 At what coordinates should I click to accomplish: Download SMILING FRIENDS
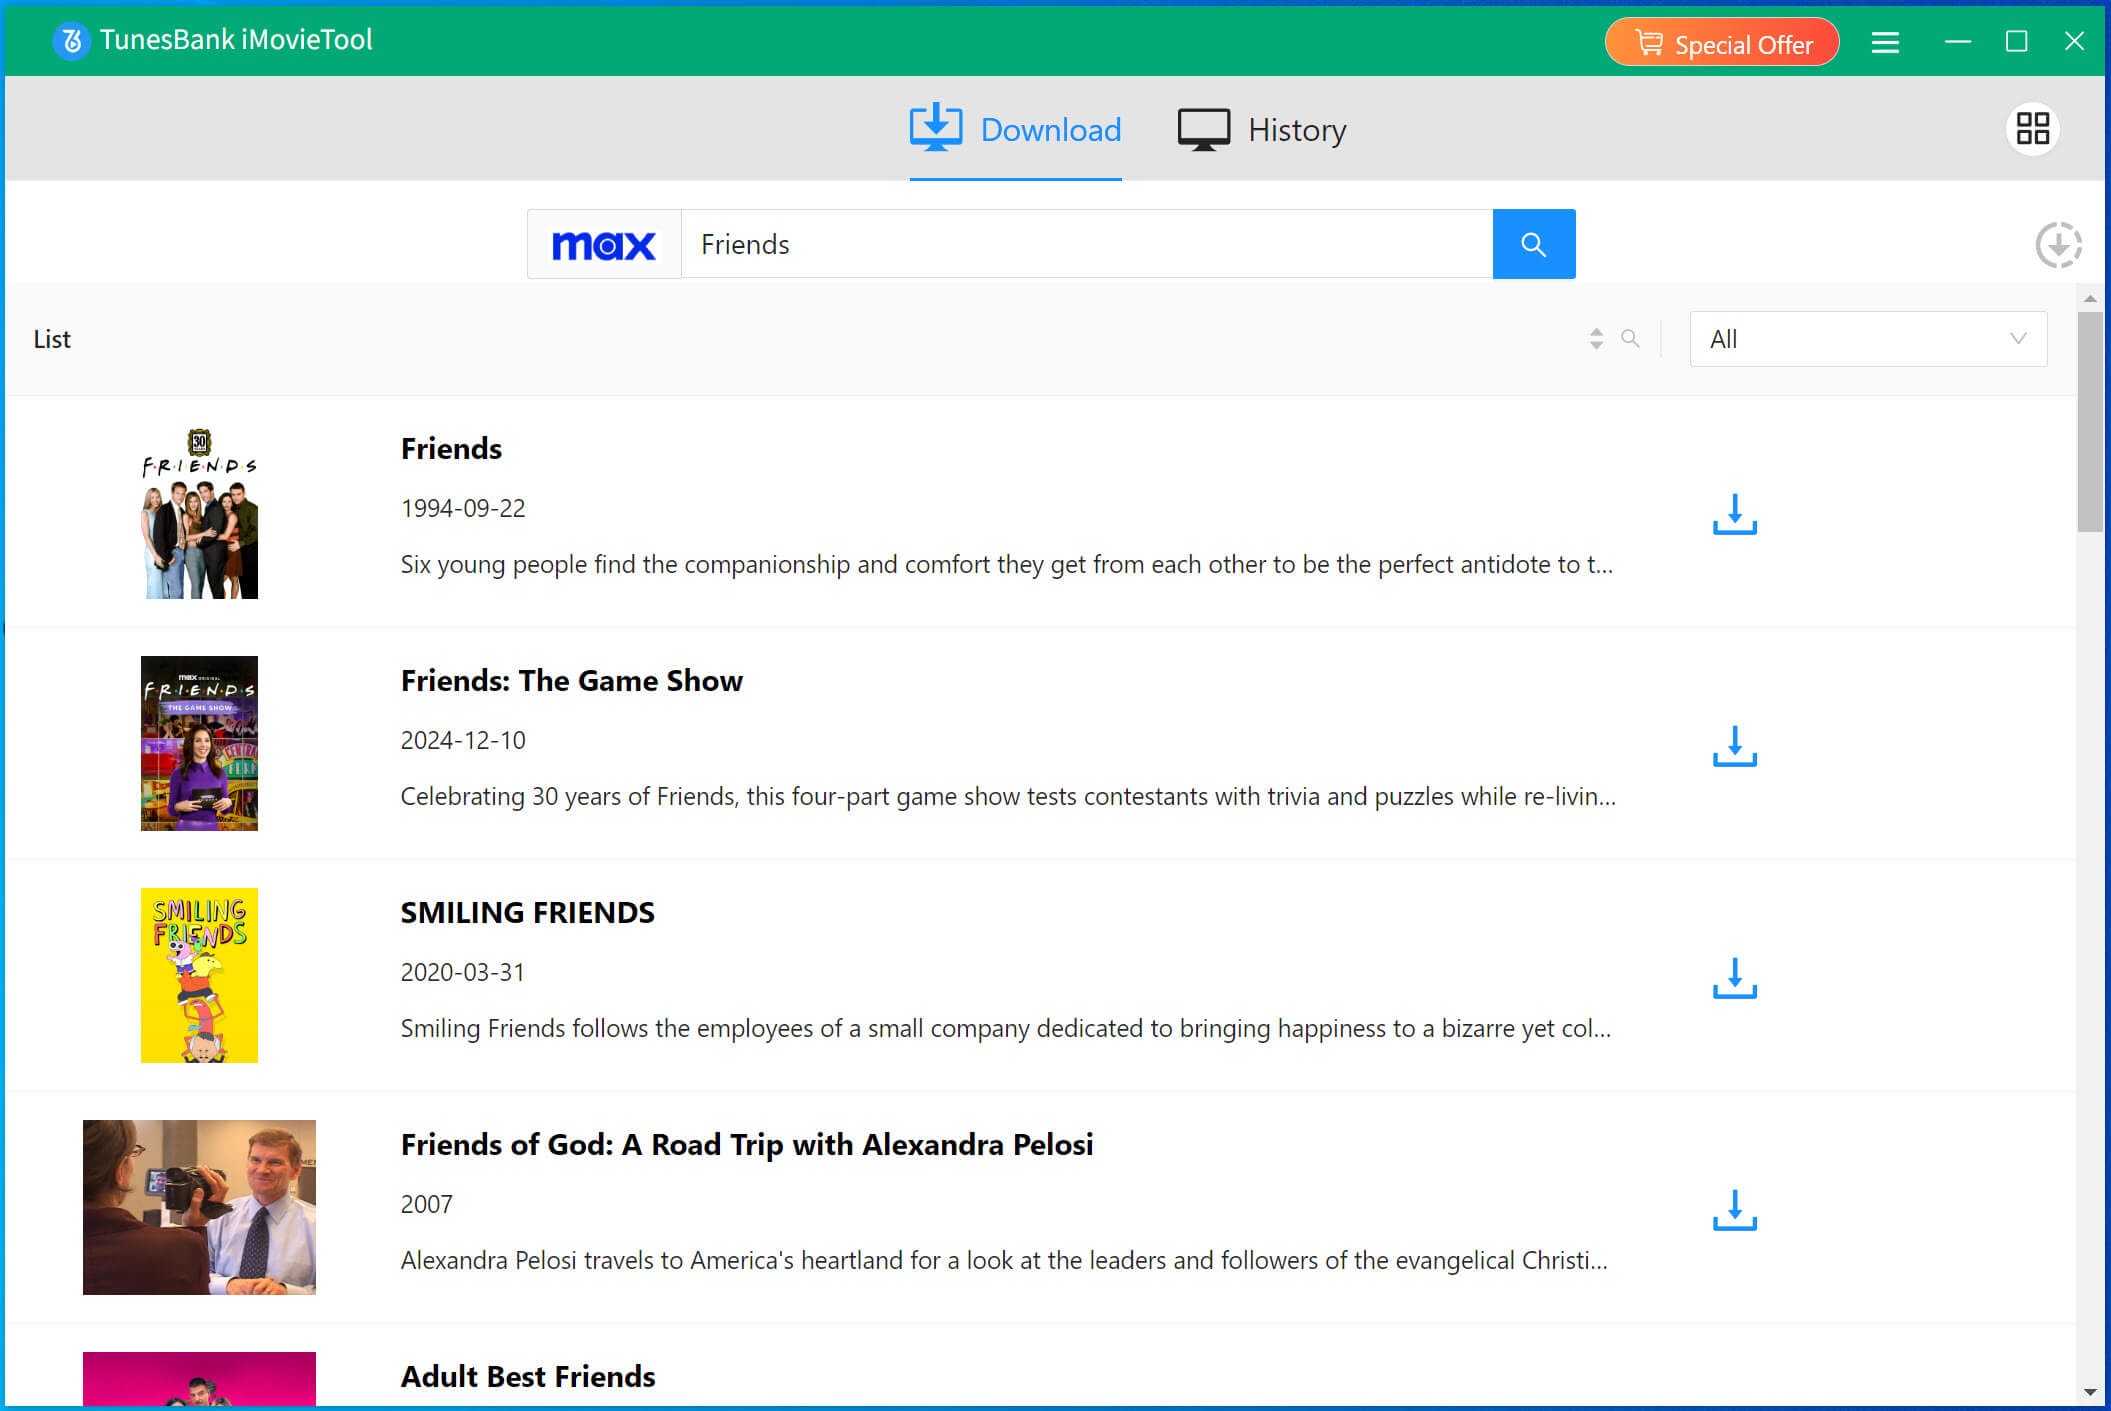pos(1734,978)
